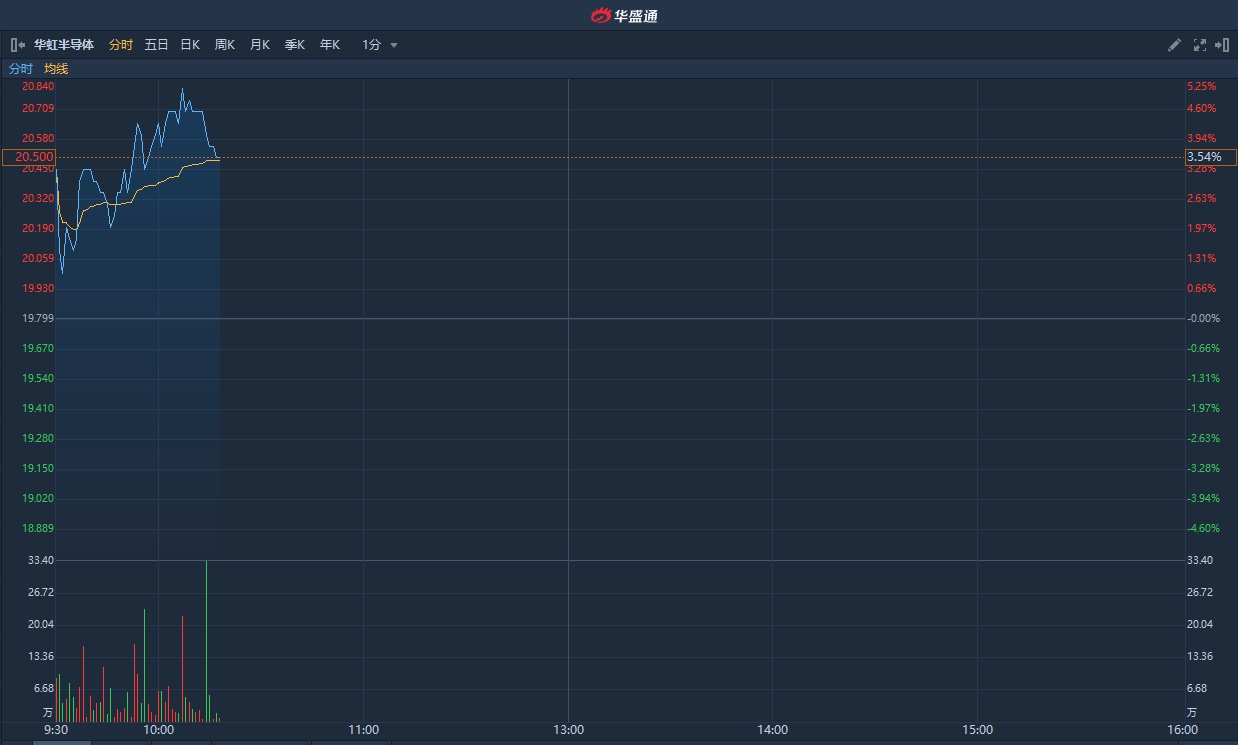Switch to the 周K weekly candlestick tab
The width and height of the screenshot is (1238, 745).
pos(225,45)
